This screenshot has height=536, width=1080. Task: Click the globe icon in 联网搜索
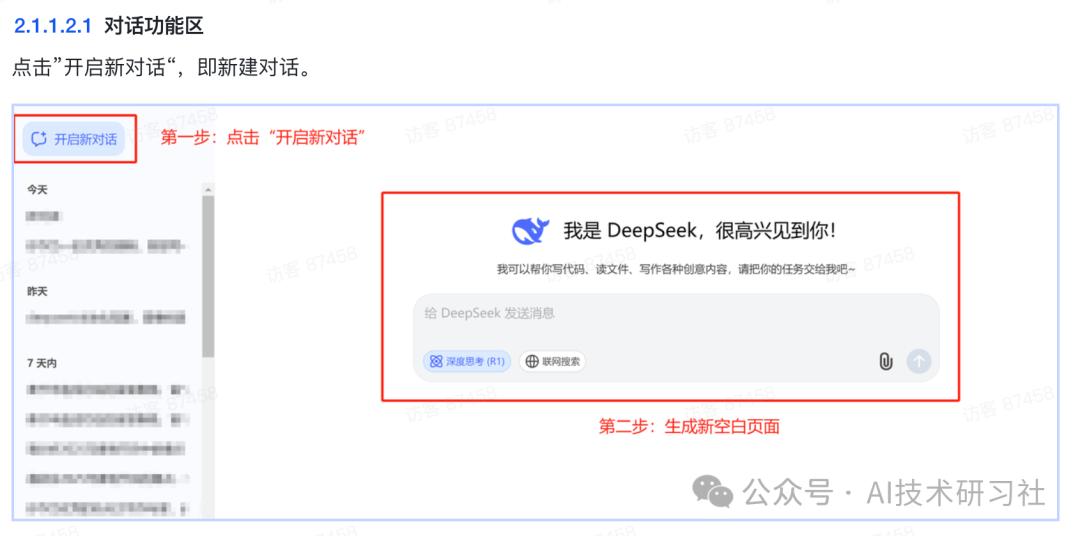pos(532,361)
